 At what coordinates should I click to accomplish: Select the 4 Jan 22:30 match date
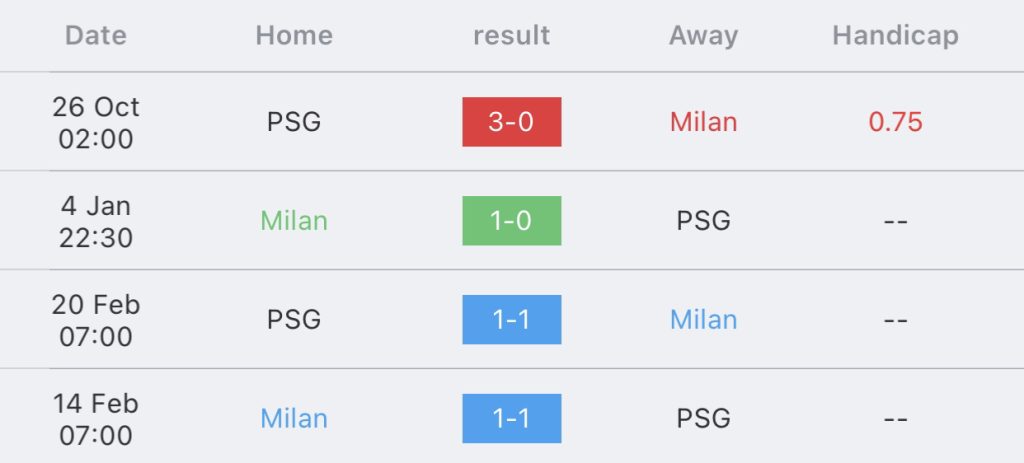96,221
